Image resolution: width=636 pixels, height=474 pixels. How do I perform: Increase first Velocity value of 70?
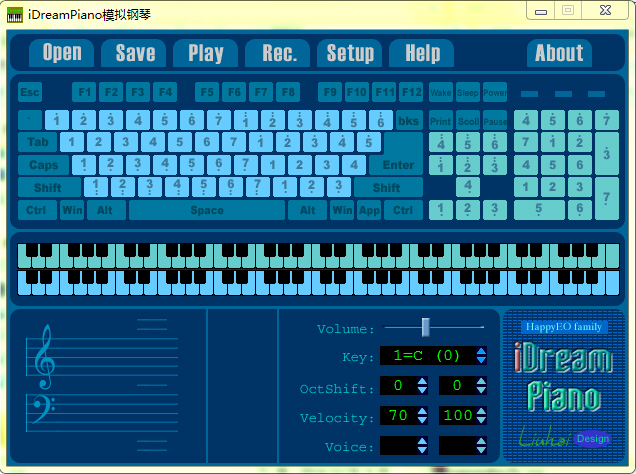(422, 411)
